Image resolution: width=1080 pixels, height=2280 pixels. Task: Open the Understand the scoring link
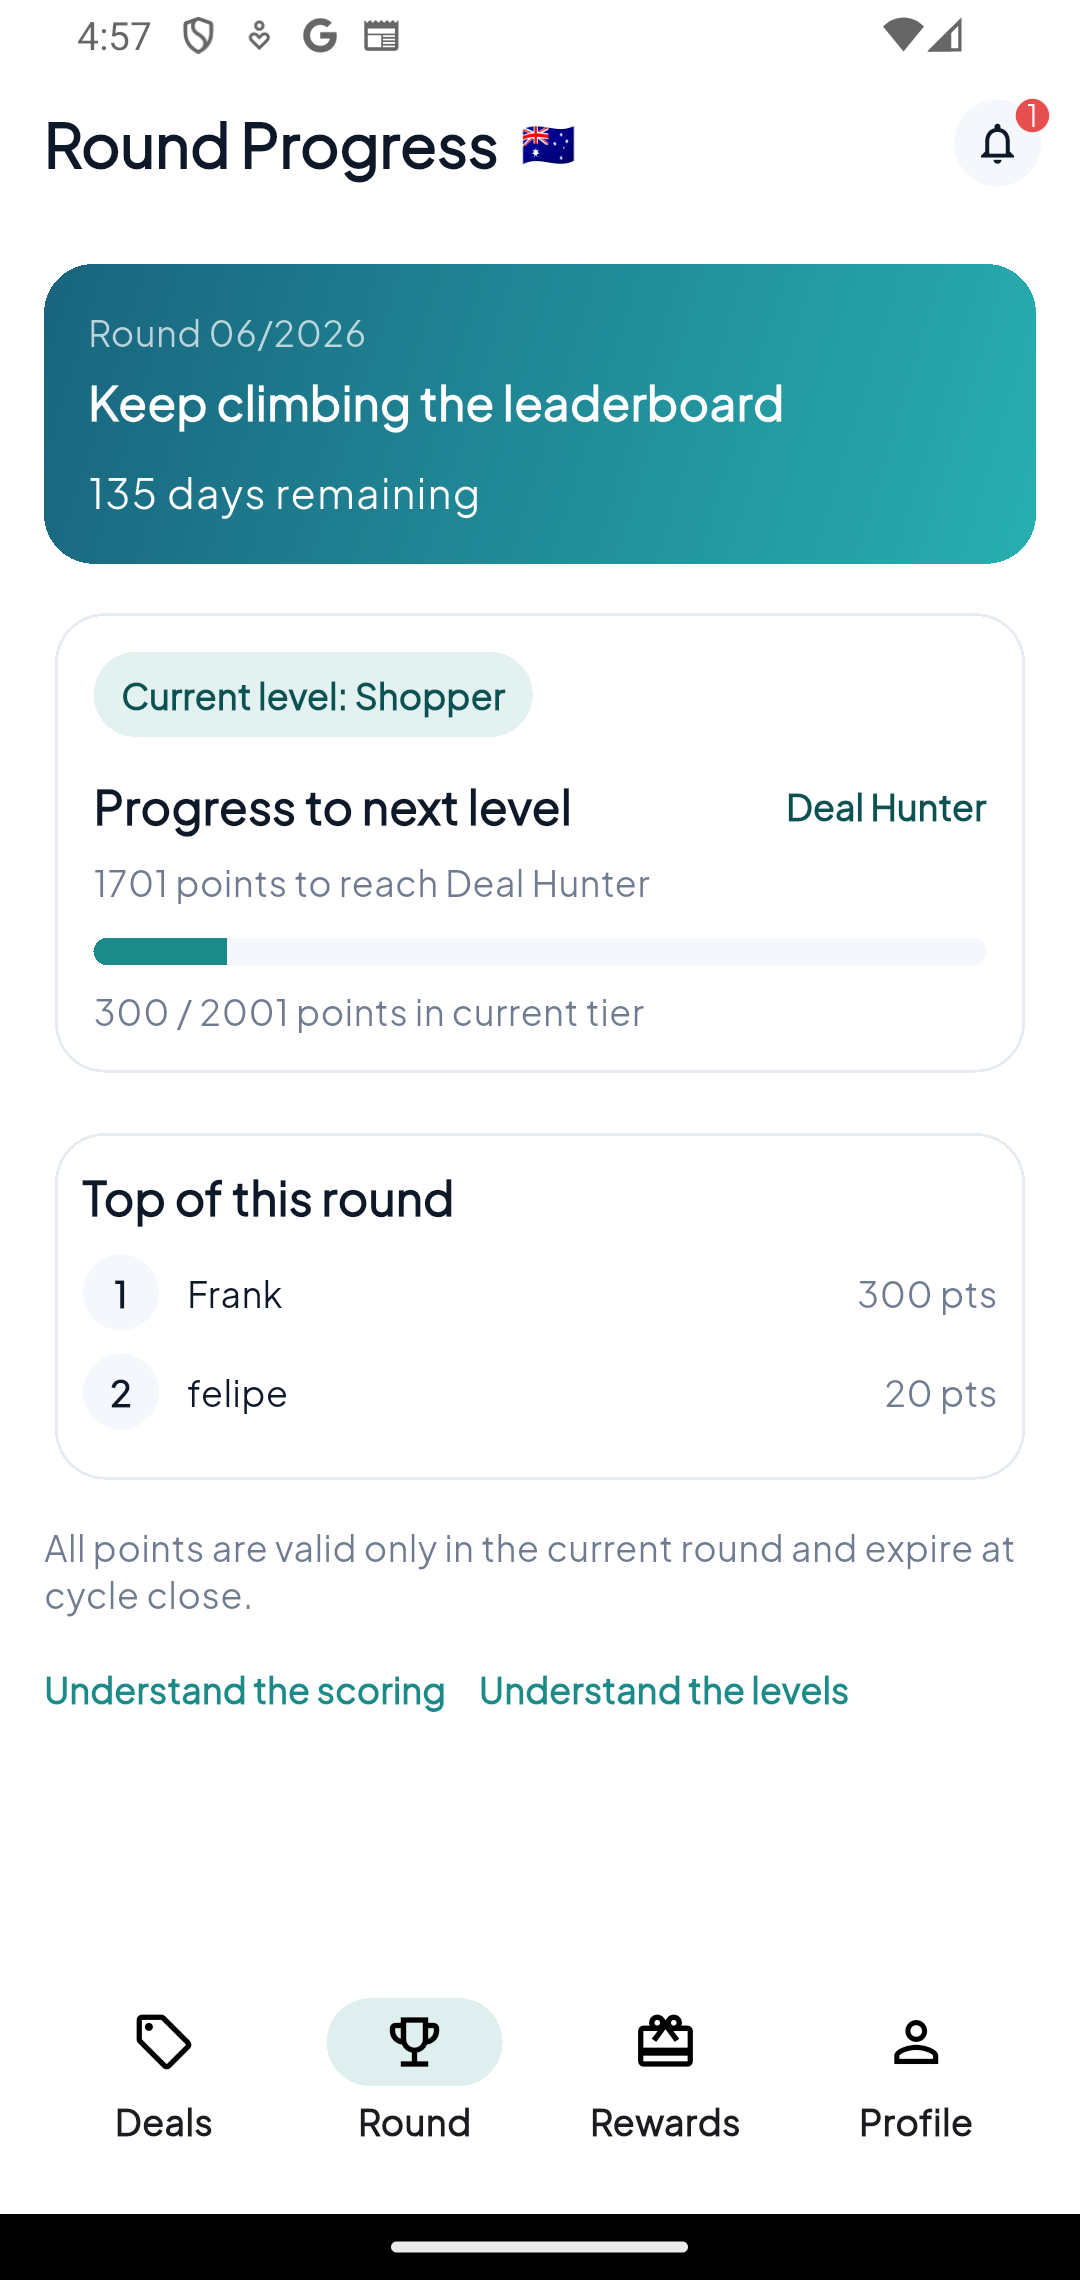(245, 1690)
